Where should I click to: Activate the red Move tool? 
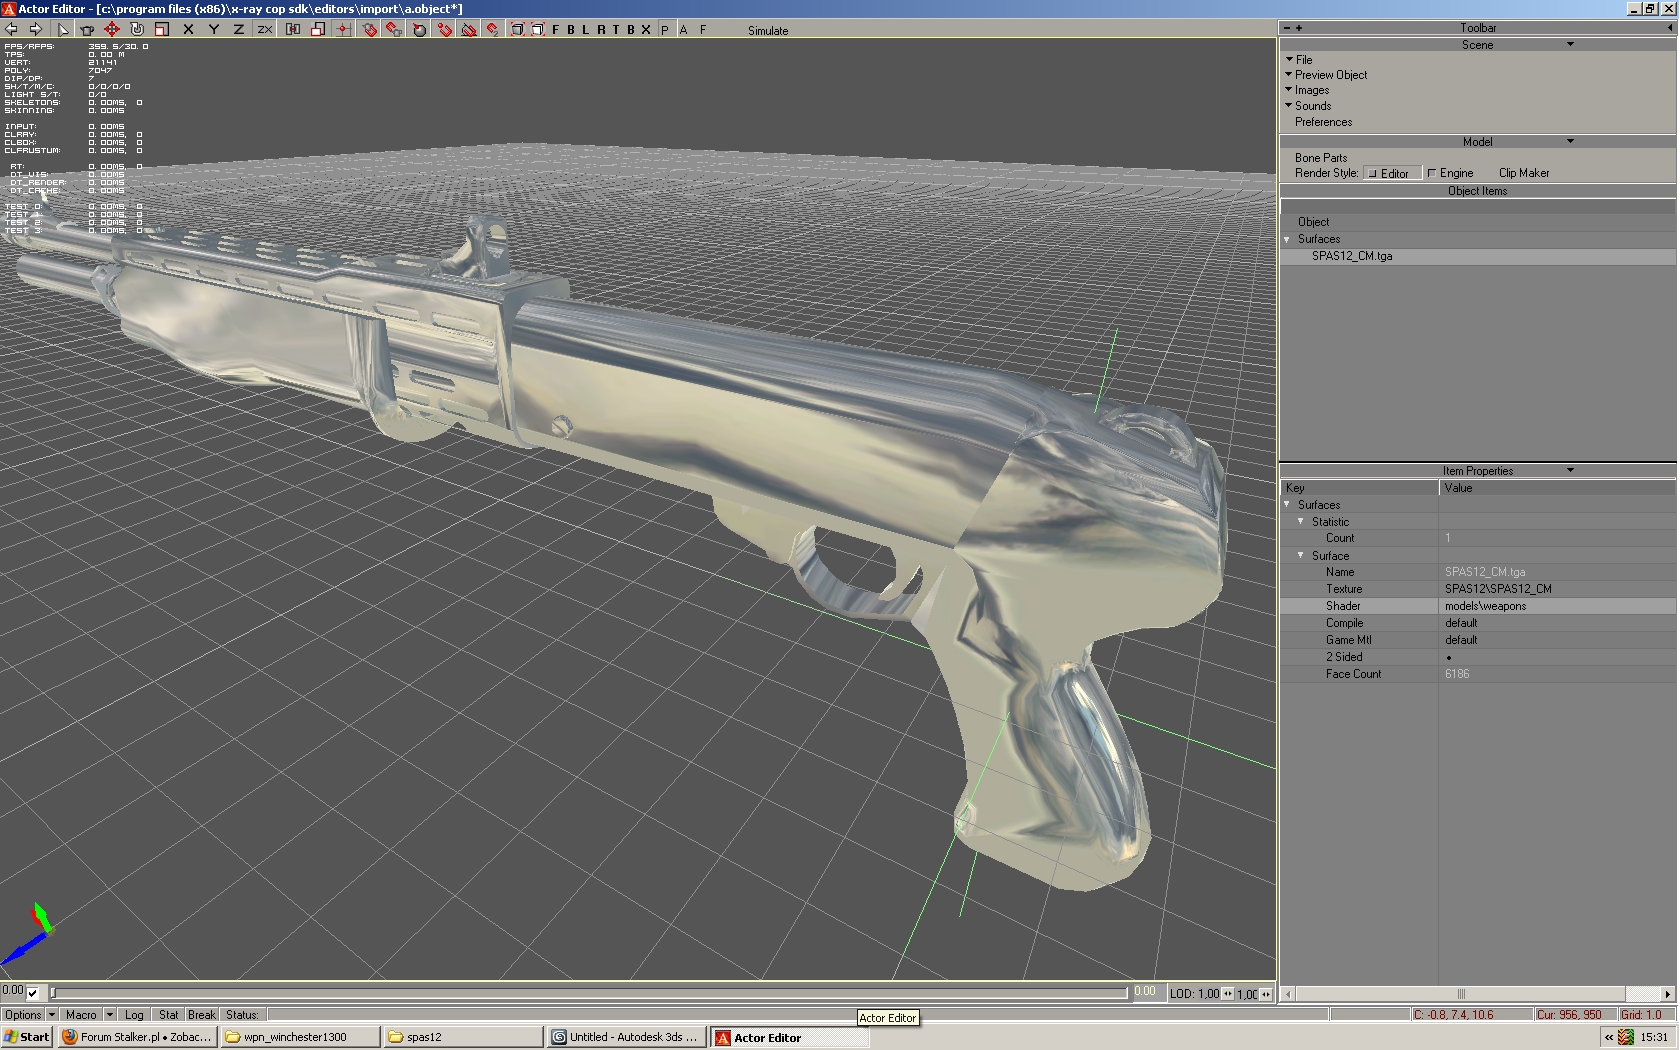pos(111,30)
